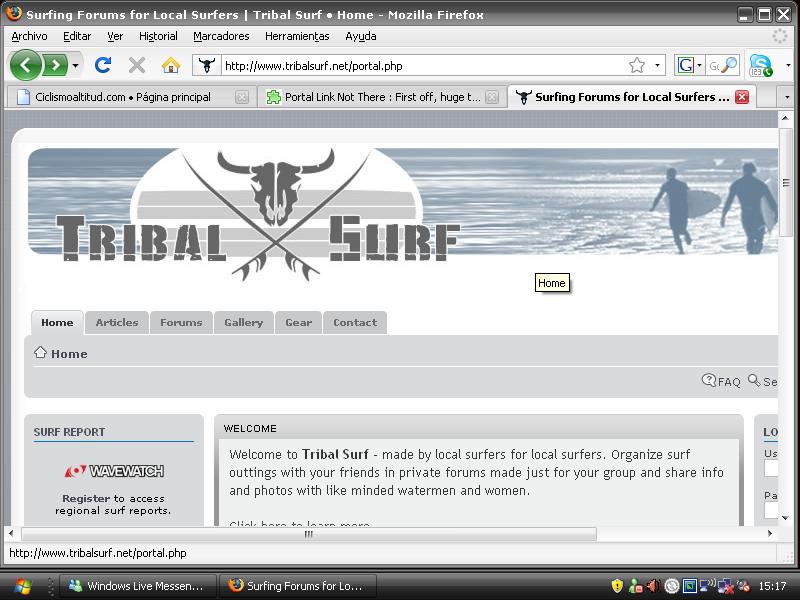Open the FAQ link
Screen dimensions: 800x600
(729, 382)
